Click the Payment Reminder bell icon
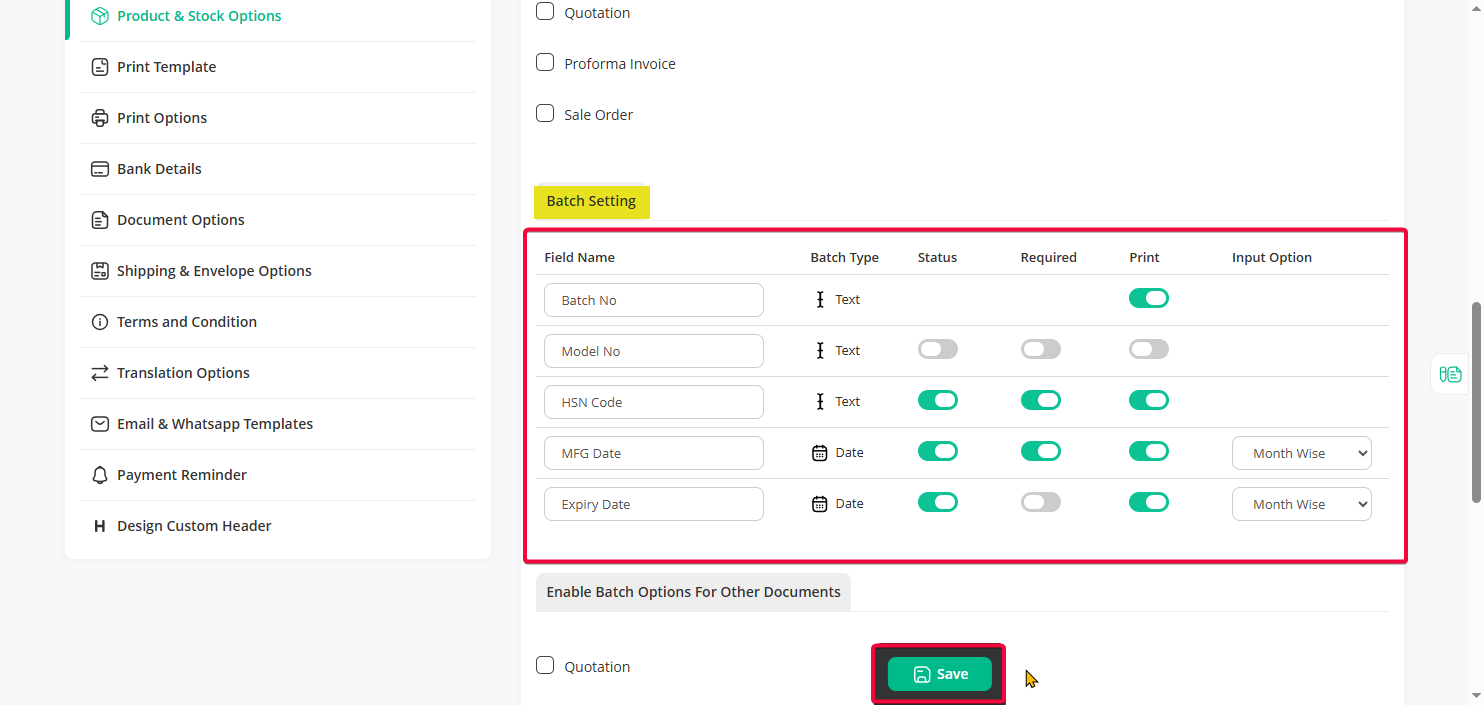Viewport: 1484px width, 705px height. pos(99,475)
